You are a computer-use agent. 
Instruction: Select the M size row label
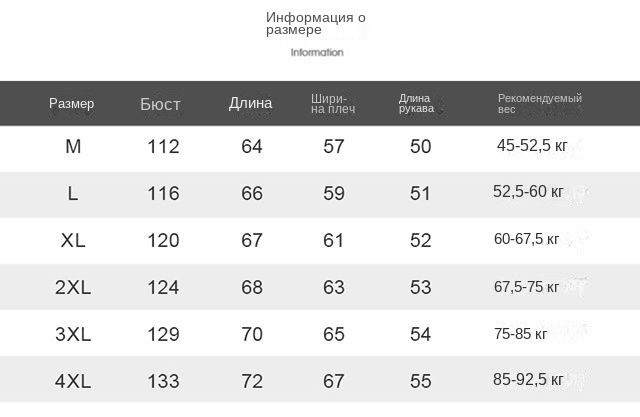point(73,146)
